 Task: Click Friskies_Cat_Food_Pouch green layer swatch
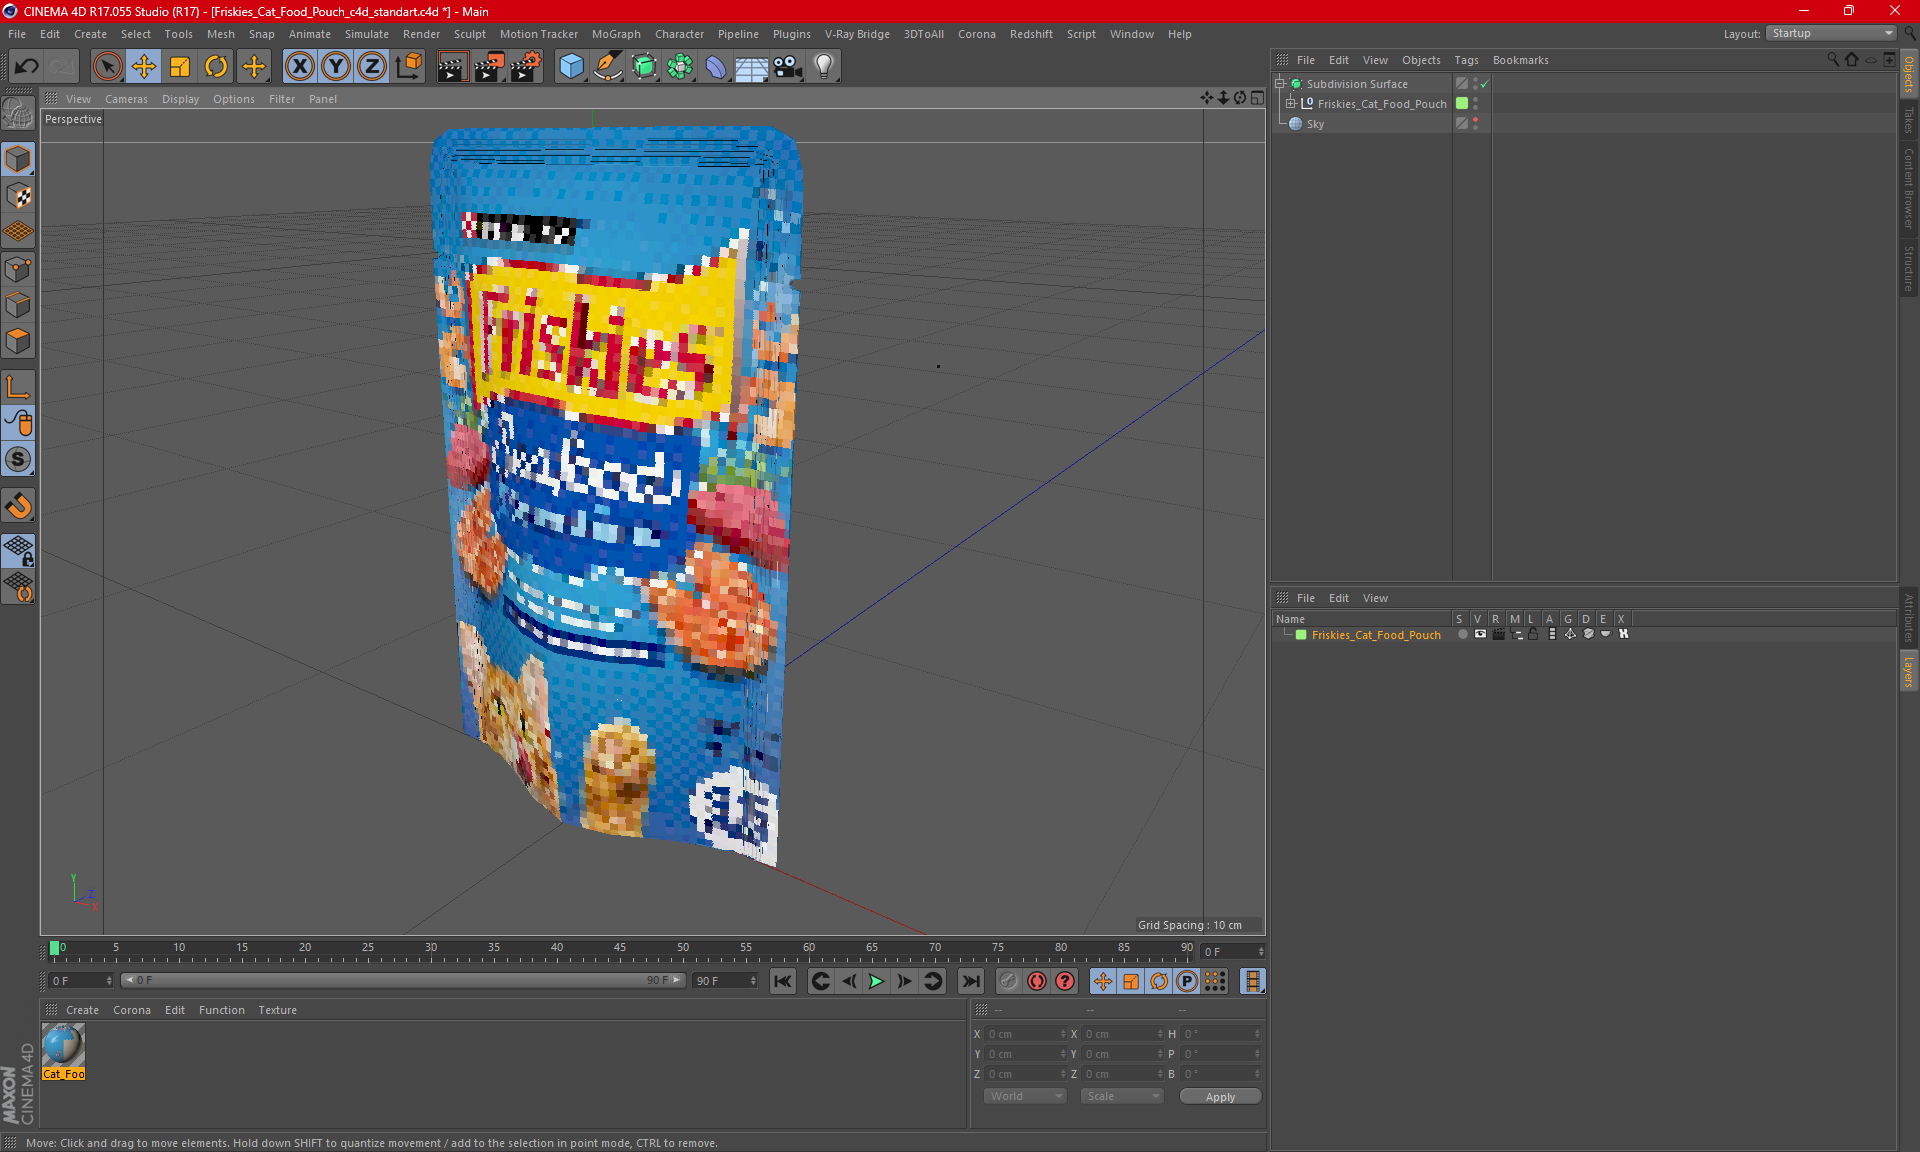click(1301, 635)
